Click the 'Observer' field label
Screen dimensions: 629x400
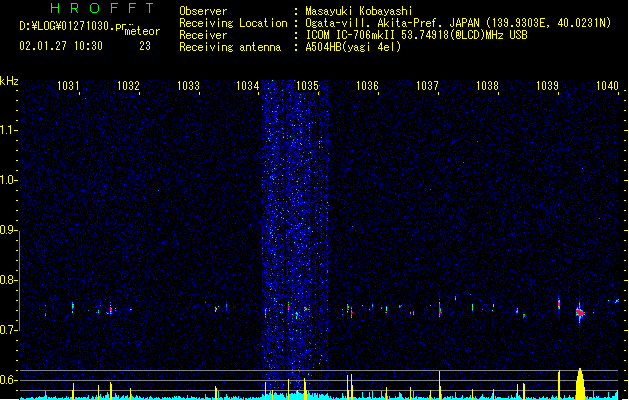point(203,11)
